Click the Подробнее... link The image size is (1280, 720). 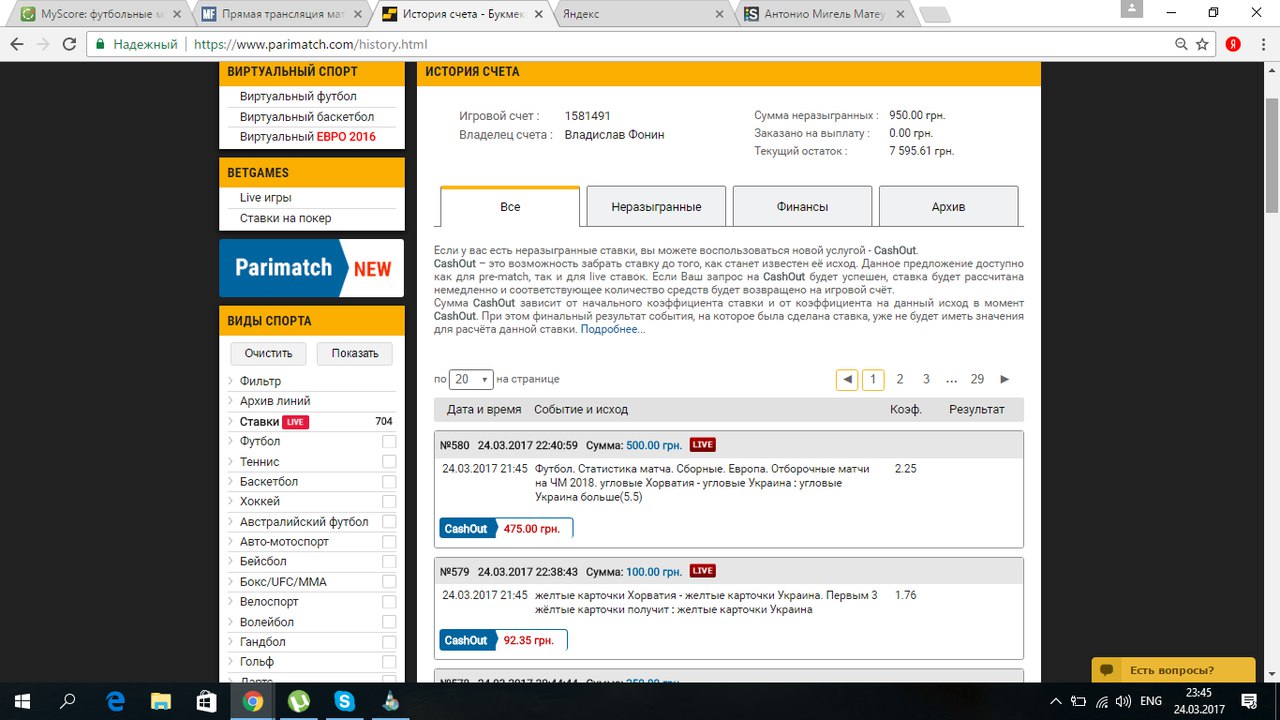613,329
